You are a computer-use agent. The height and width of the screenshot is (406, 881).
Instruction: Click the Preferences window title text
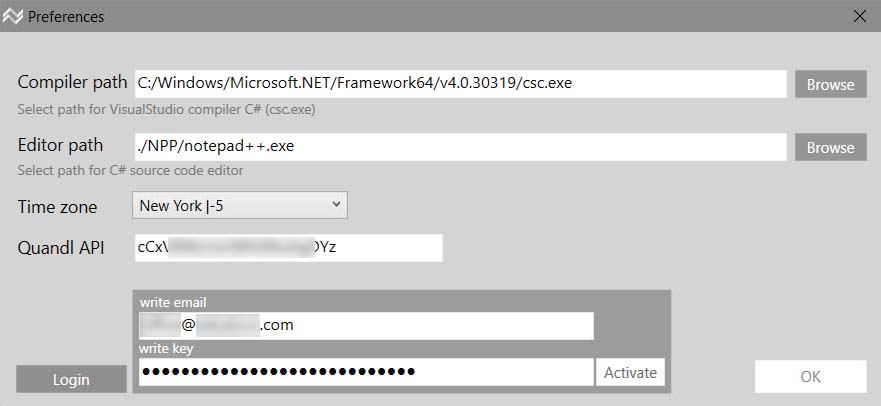point(66,17)
